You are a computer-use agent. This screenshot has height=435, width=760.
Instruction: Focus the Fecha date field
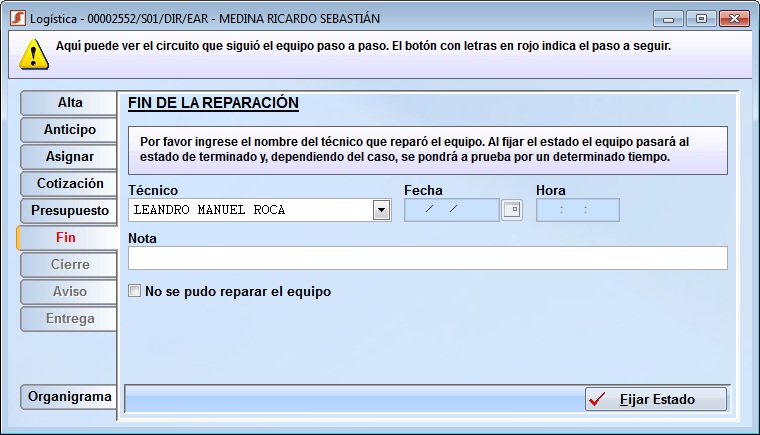pyautogui.click(x=451, y=210)
